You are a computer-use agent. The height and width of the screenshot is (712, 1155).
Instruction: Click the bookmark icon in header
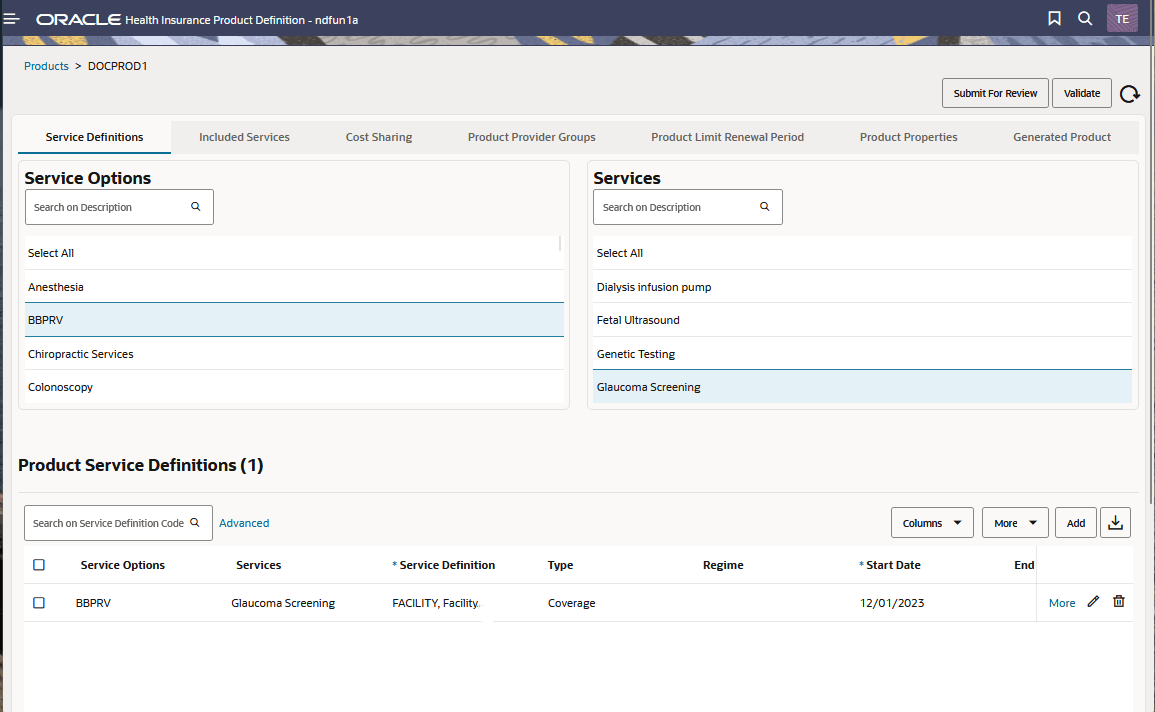1054,18
